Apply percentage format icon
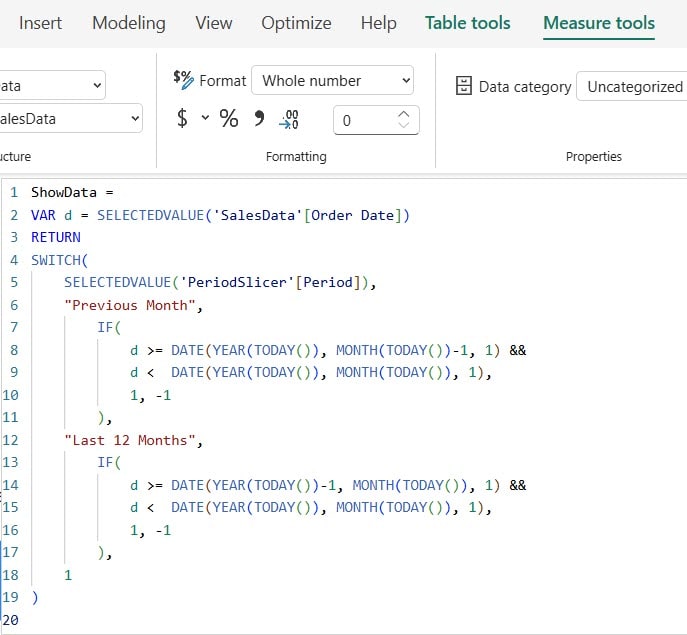Screen dimensions: 687x635 pyautogui.click(x=229, y=118)
